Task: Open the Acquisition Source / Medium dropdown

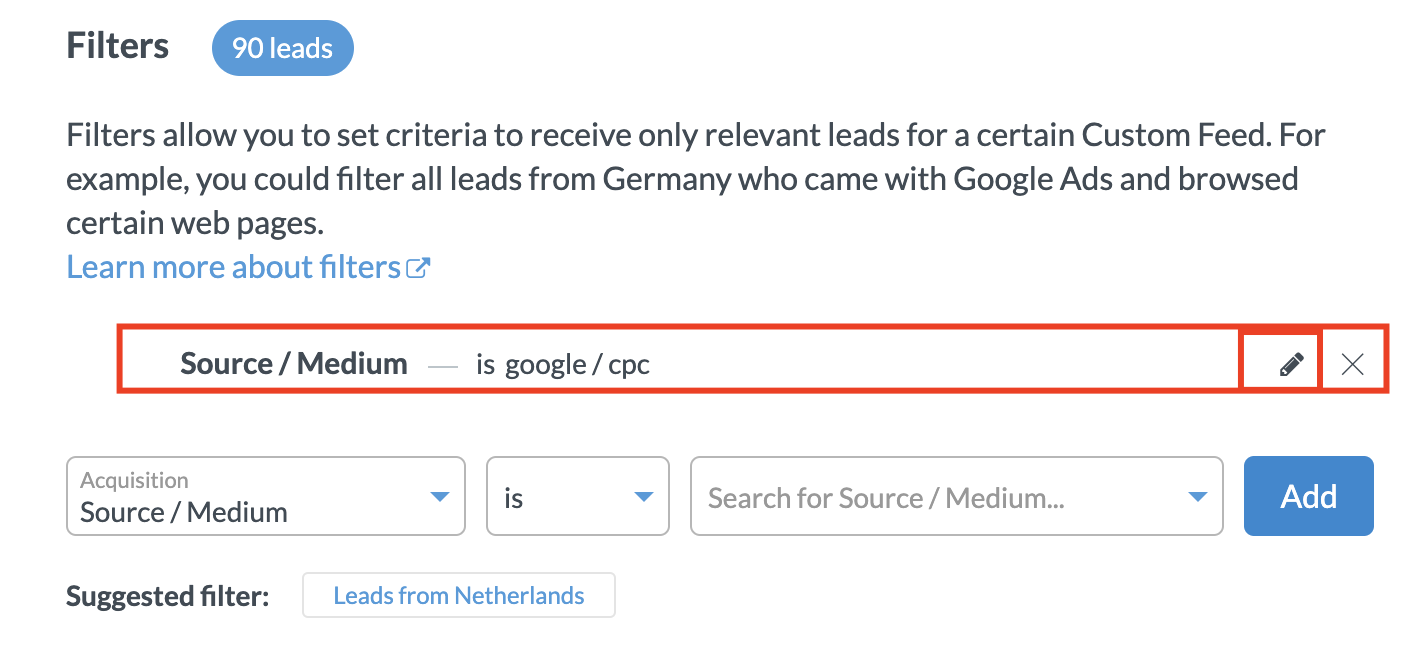Action: (266, 496)
